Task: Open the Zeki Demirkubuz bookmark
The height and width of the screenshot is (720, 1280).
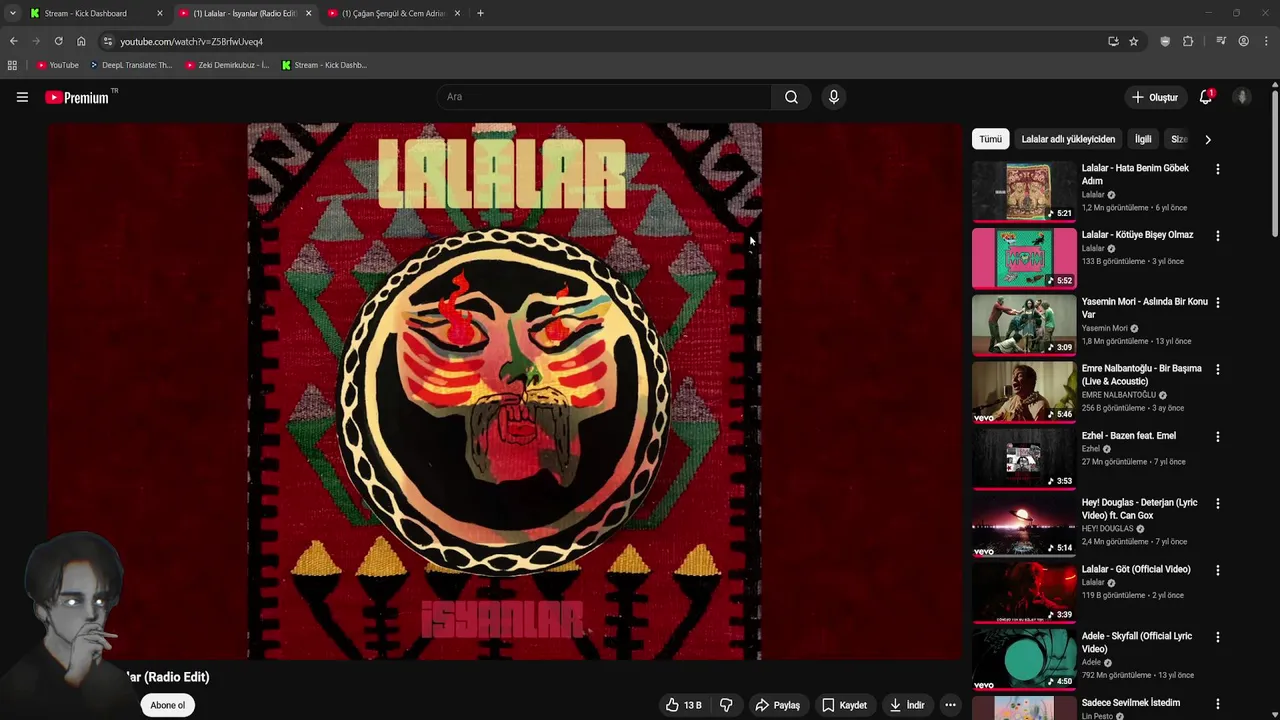Action: pos(227,65)
